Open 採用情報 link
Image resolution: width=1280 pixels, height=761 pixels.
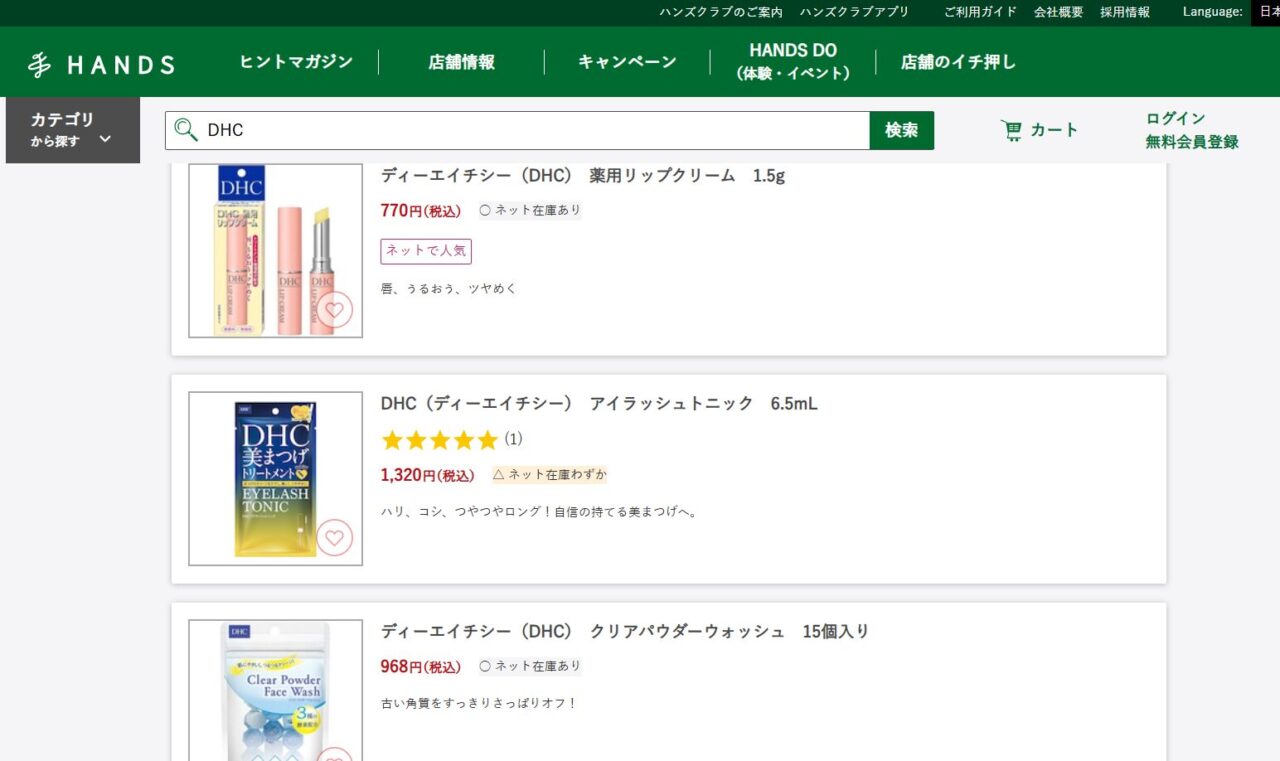tap(1125, 12)
